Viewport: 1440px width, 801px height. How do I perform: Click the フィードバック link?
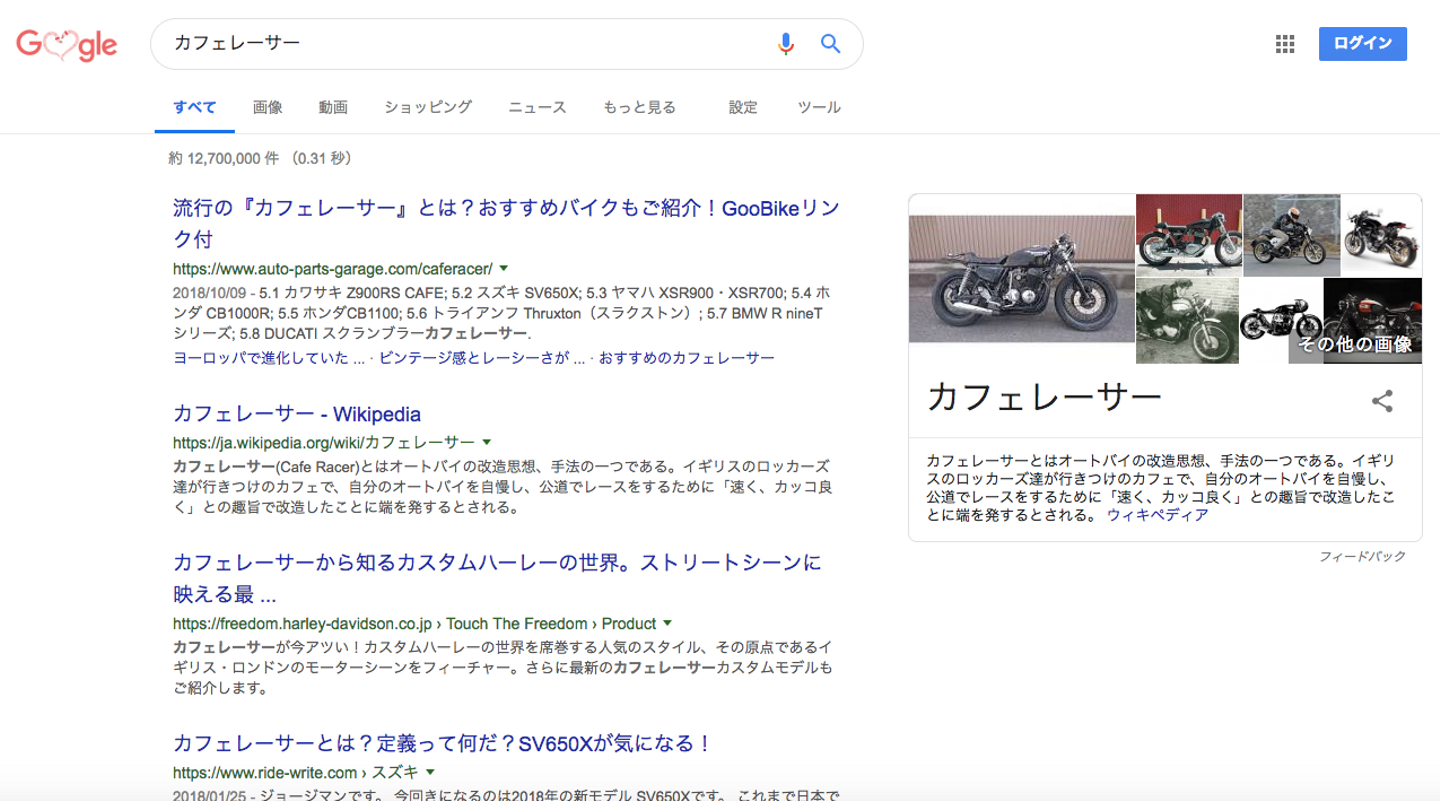point(1362,556)
